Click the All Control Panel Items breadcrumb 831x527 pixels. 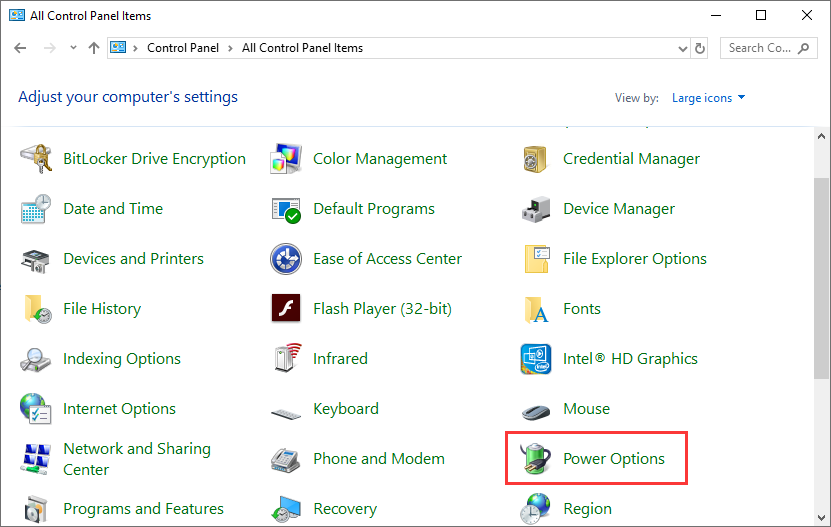pyautogui.click(x=302, y=48)
